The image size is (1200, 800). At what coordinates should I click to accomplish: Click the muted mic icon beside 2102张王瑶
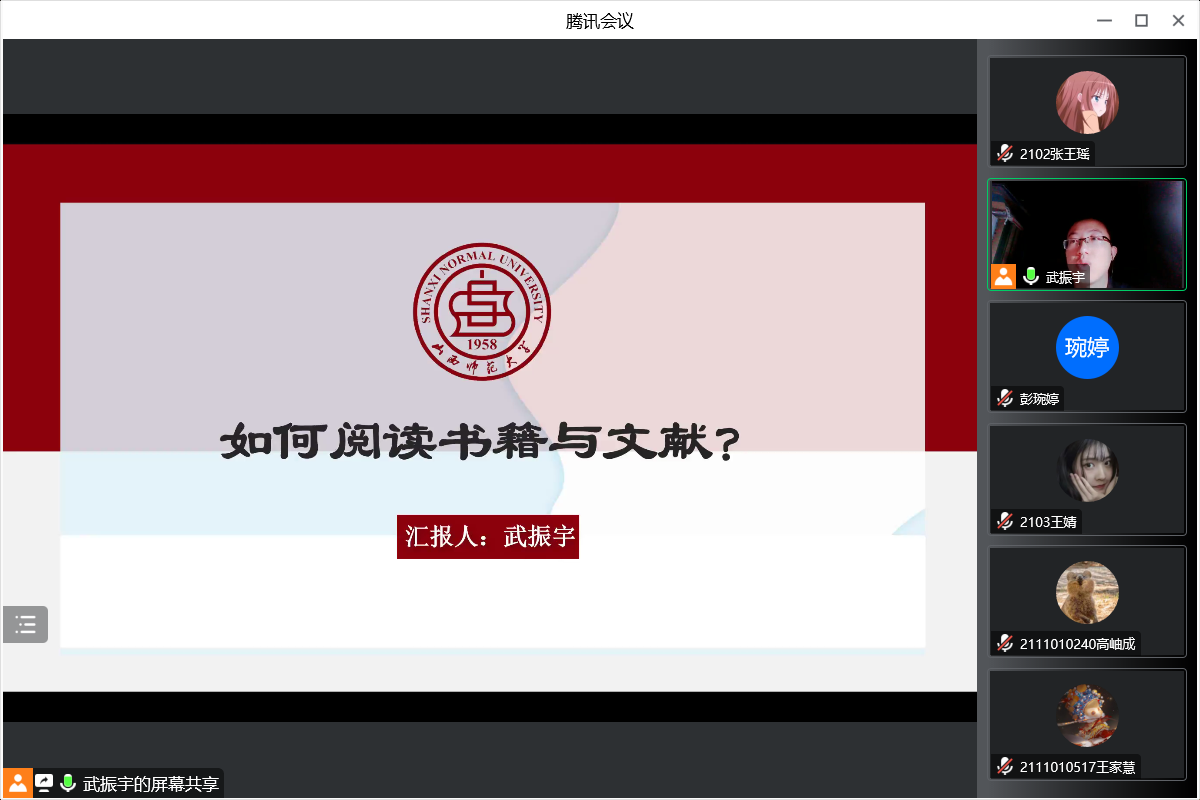1005,154
